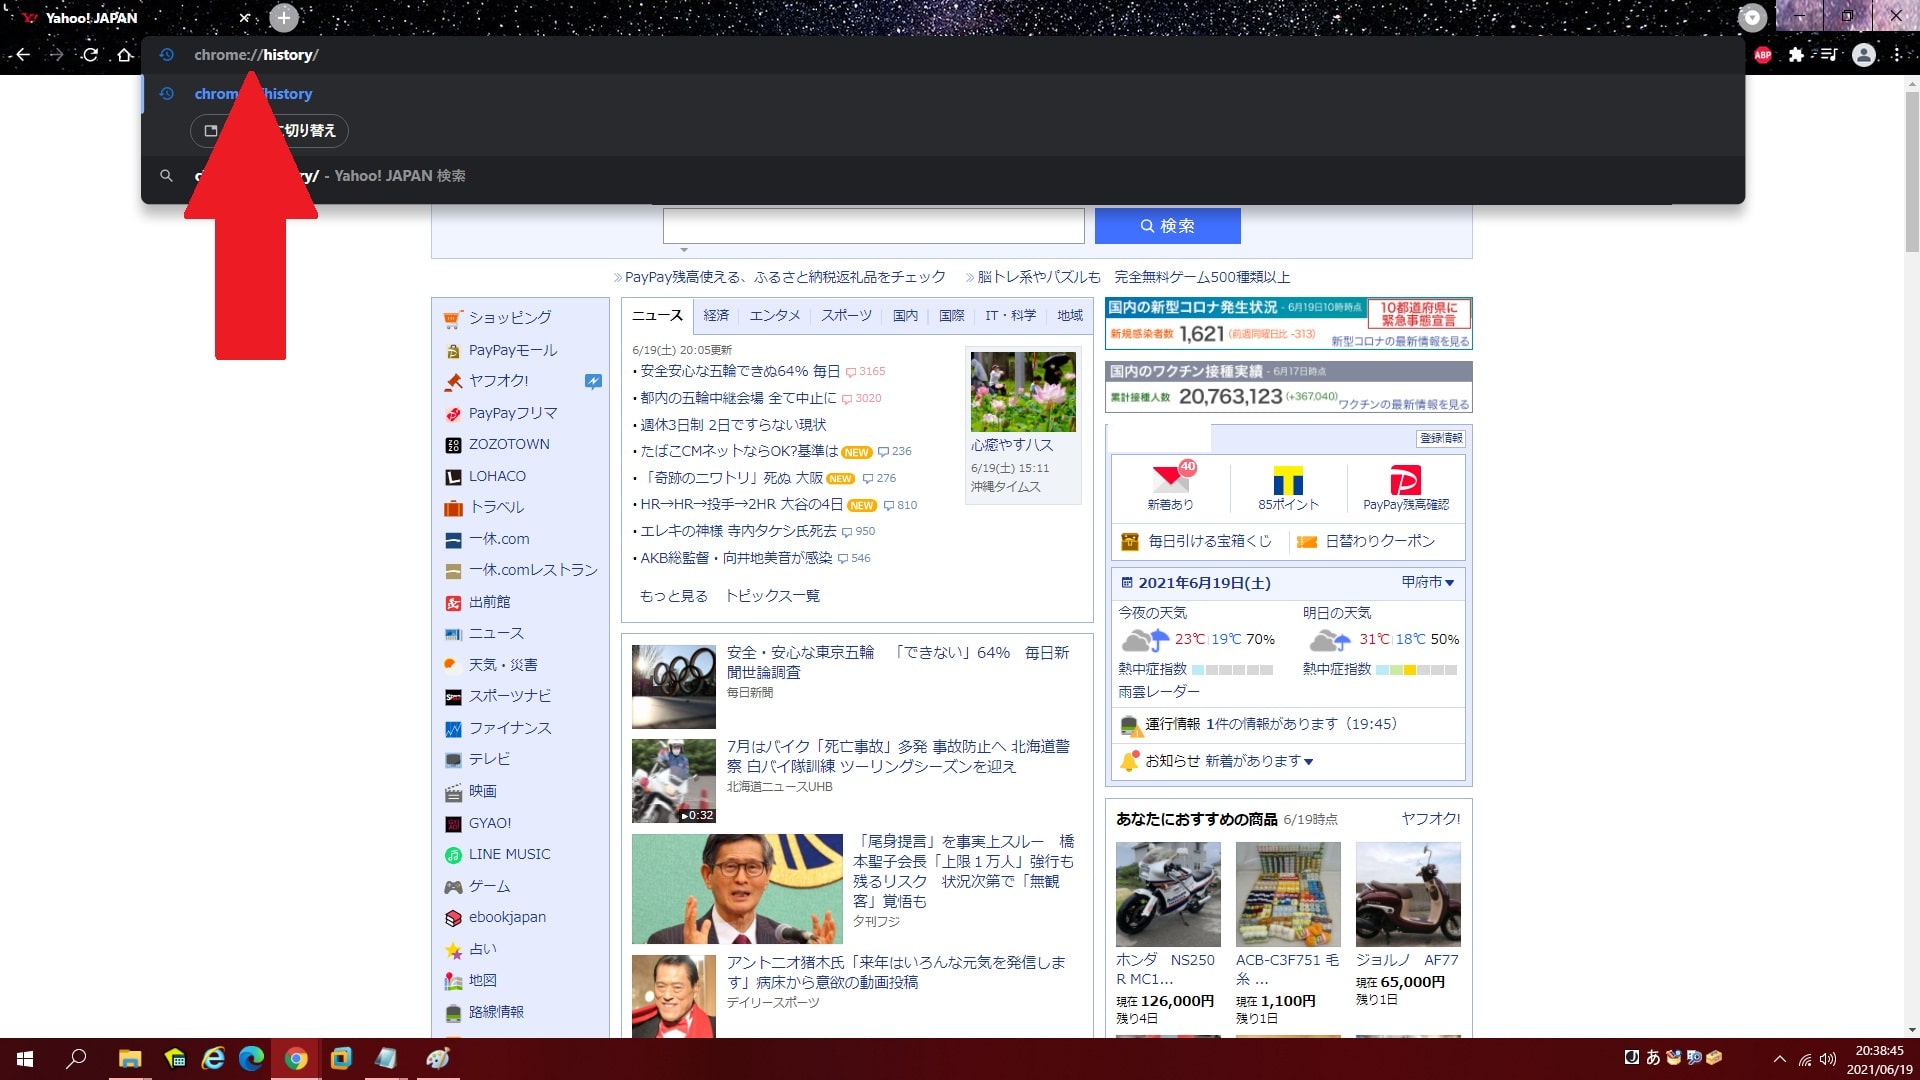Open the ホンダ NS250R auction thumbnail

pos(1168,894)
